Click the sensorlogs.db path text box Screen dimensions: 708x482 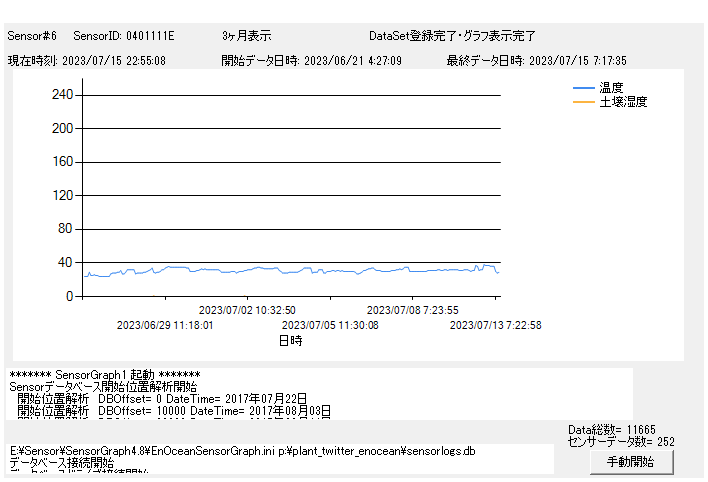coord(280,458)
